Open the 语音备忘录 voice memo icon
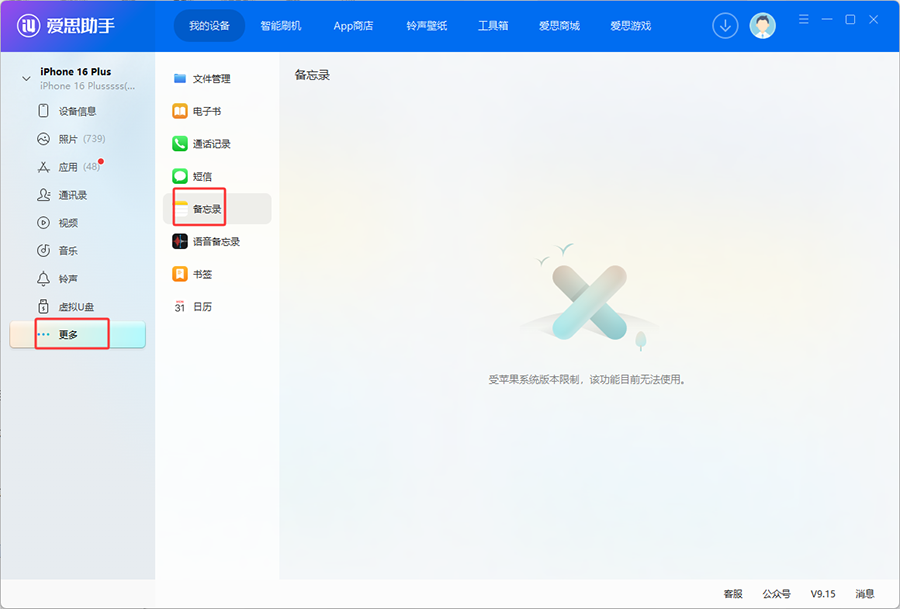 (180, 242)
